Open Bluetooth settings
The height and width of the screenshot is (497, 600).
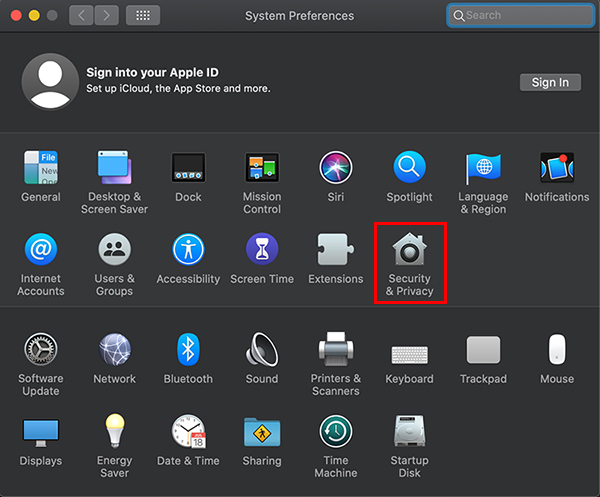(x=188, y=350)
